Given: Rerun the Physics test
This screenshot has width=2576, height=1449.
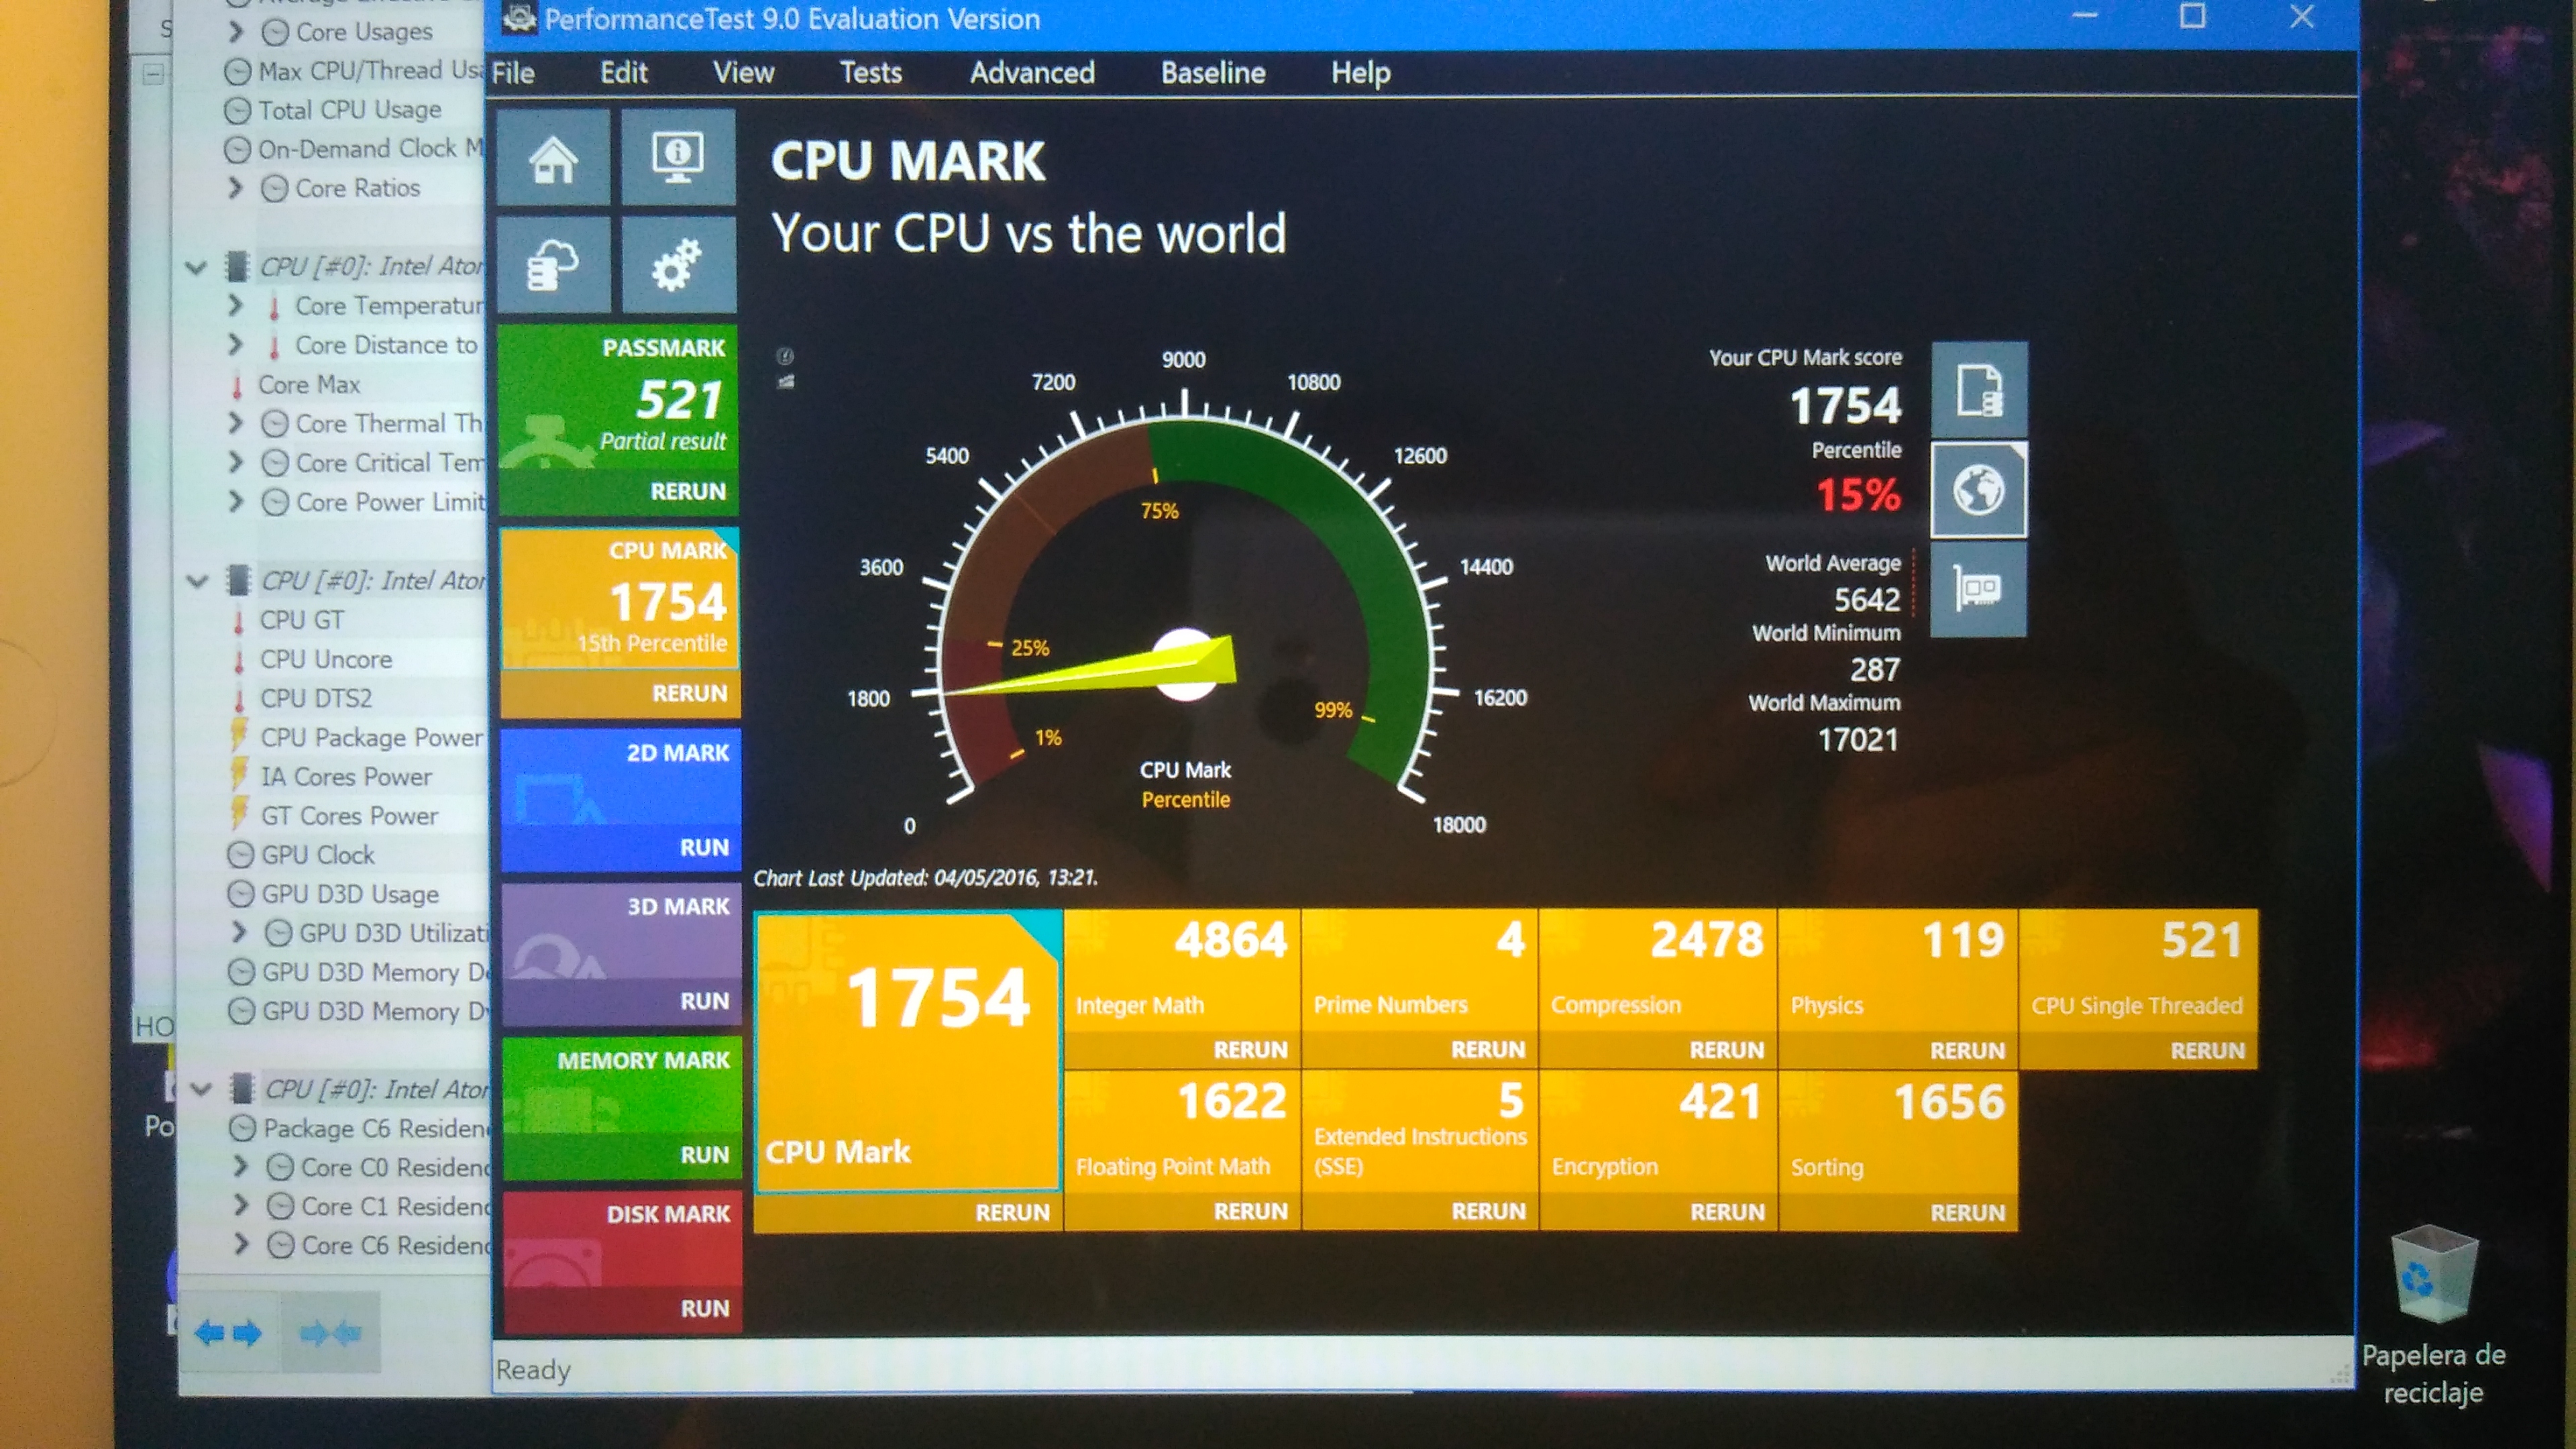Looking at the screenshot, I should pyautogui.click(x=1967, y=1051).
